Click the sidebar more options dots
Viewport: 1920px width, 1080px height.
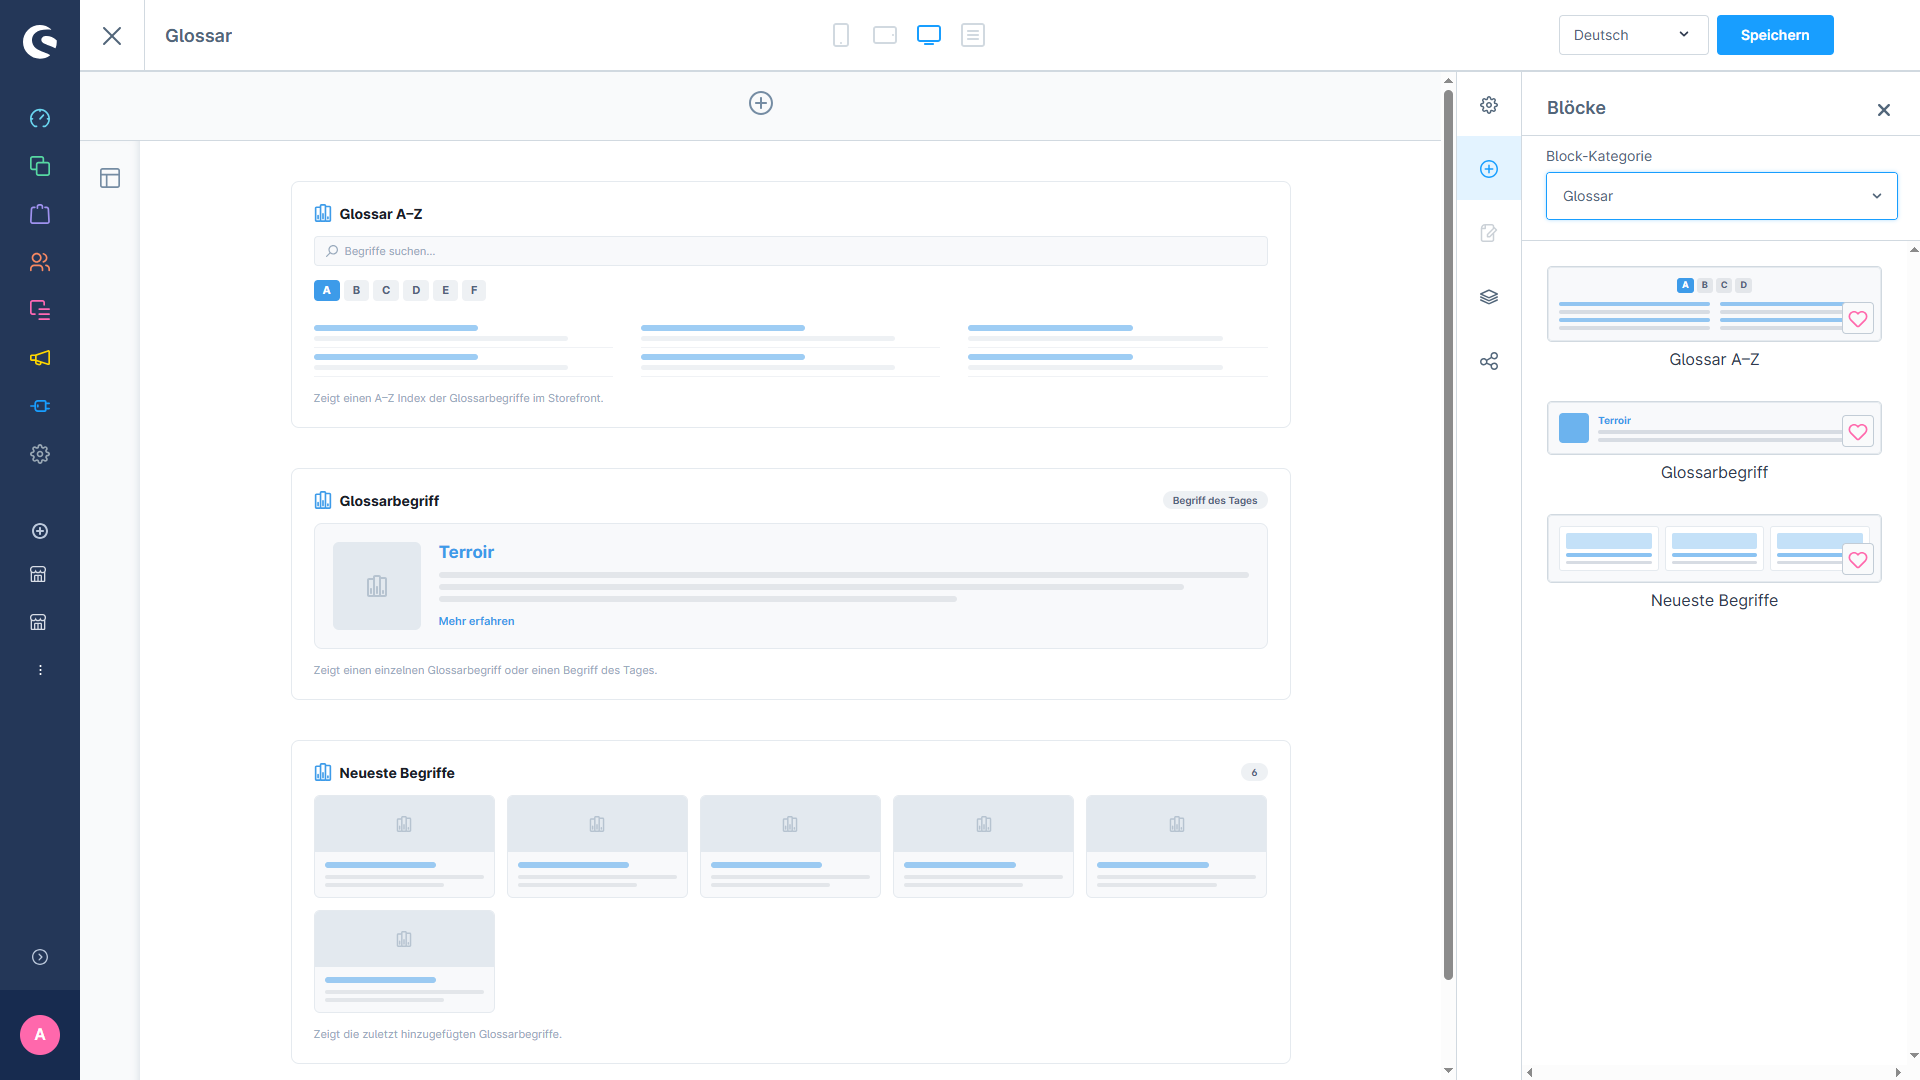tap(40, 670)
